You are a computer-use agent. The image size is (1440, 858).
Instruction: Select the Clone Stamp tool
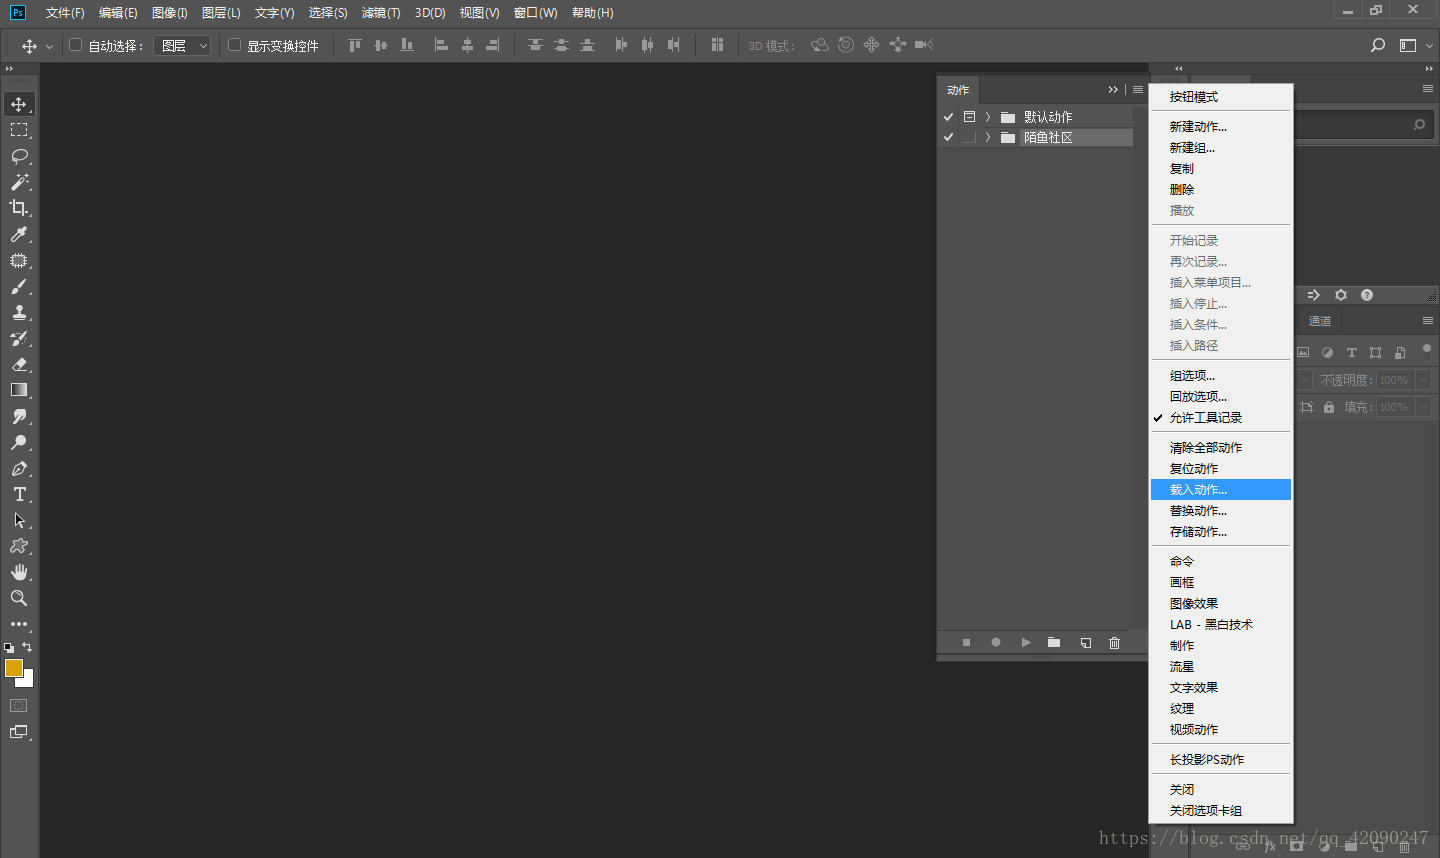[x=19, y=312]
